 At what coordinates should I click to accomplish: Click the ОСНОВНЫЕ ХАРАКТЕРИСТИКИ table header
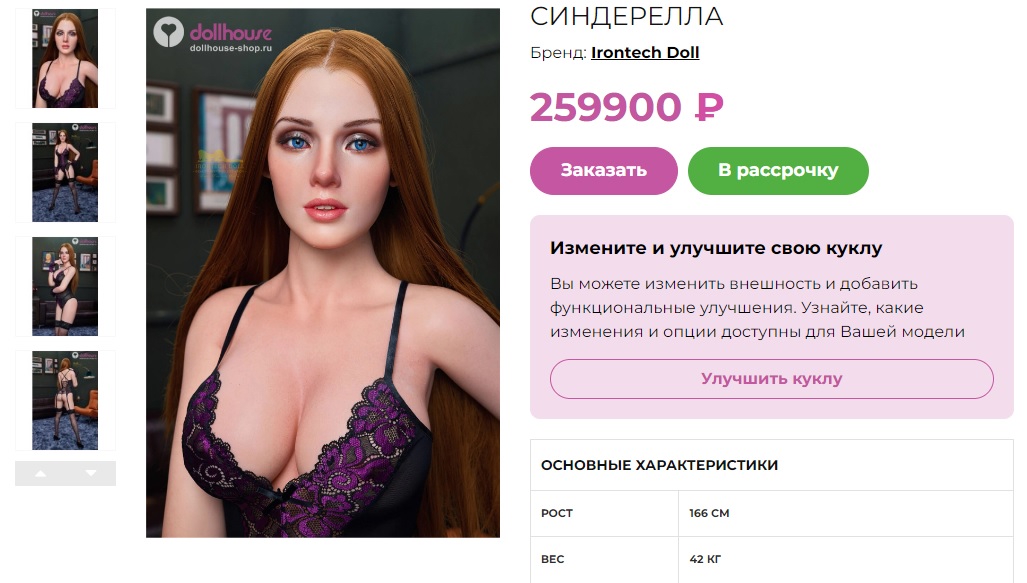660,465
